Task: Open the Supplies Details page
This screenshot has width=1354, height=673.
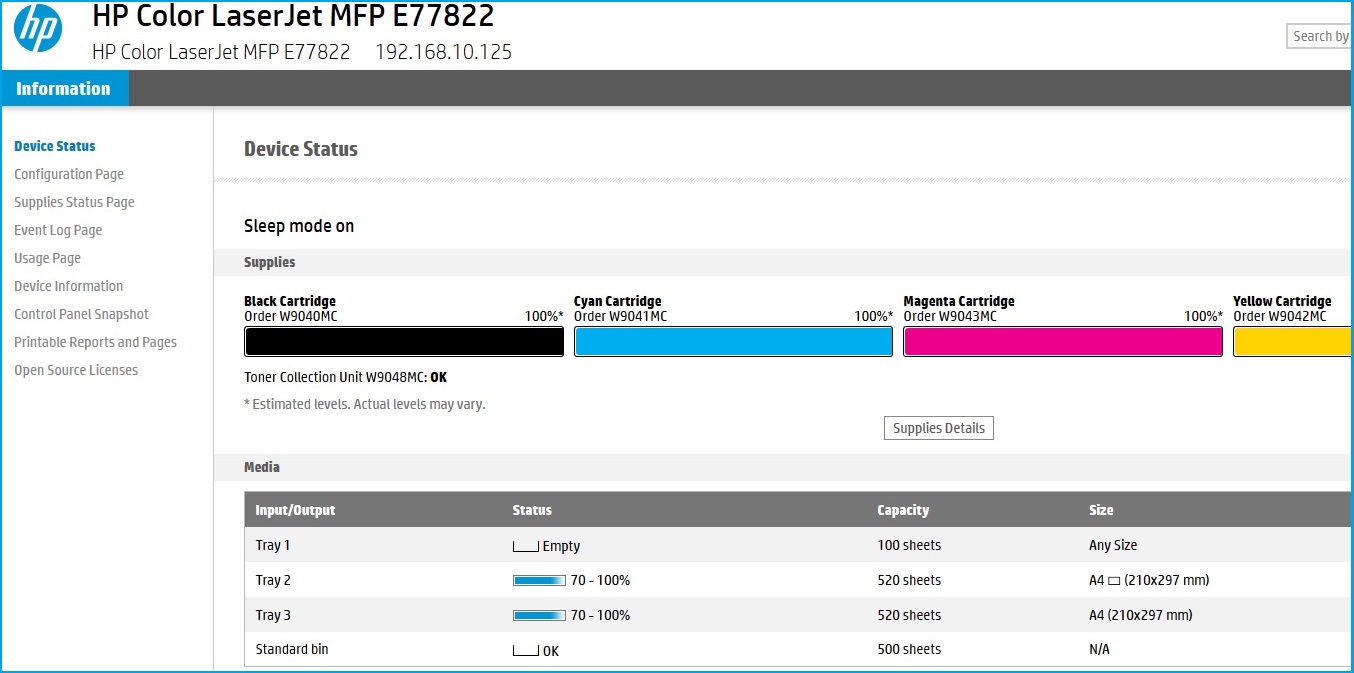Action: pyautogui.click(x=938, y=428)
